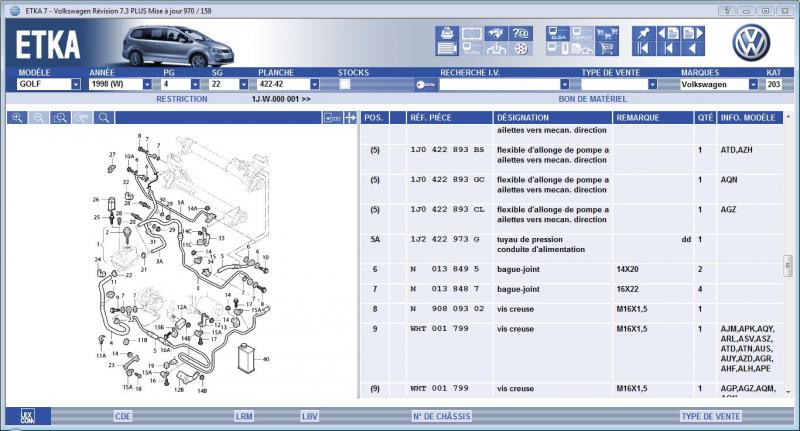Click the parts list scrollbar thumb
Image resolution: width=800 pixels, height=431 pixels.
click(x=788, y=266)
